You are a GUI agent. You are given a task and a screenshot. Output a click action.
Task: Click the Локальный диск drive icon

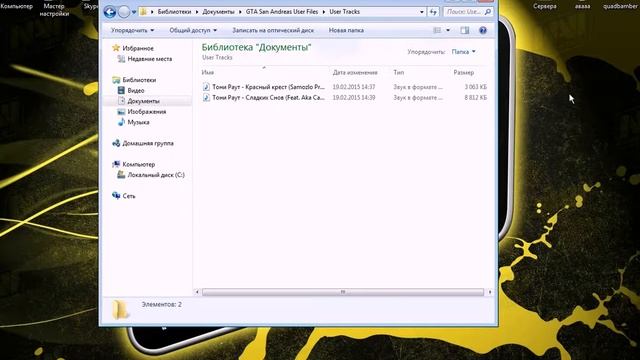point(121,175)
